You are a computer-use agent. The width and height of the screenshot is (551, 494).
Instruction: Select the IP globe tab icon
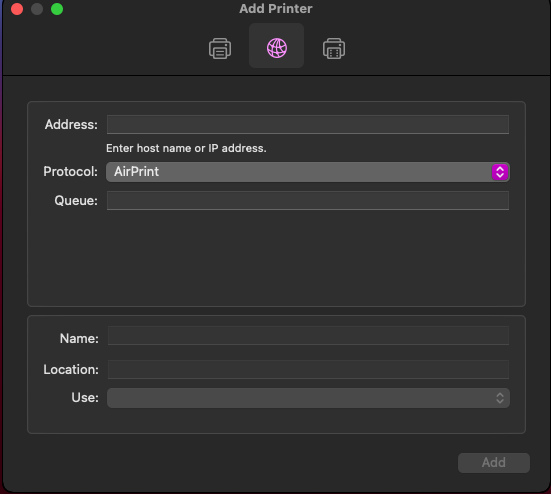pyautogui.click(x=277, y=48)
